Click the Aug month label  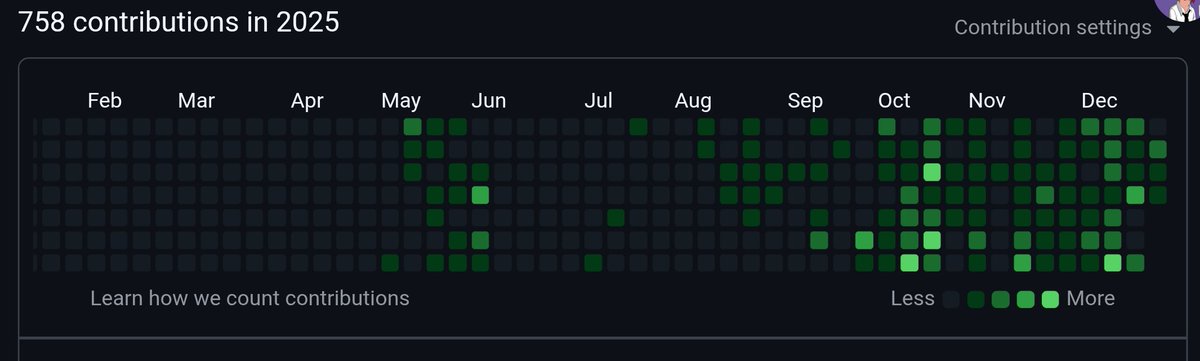click(693, 101)
